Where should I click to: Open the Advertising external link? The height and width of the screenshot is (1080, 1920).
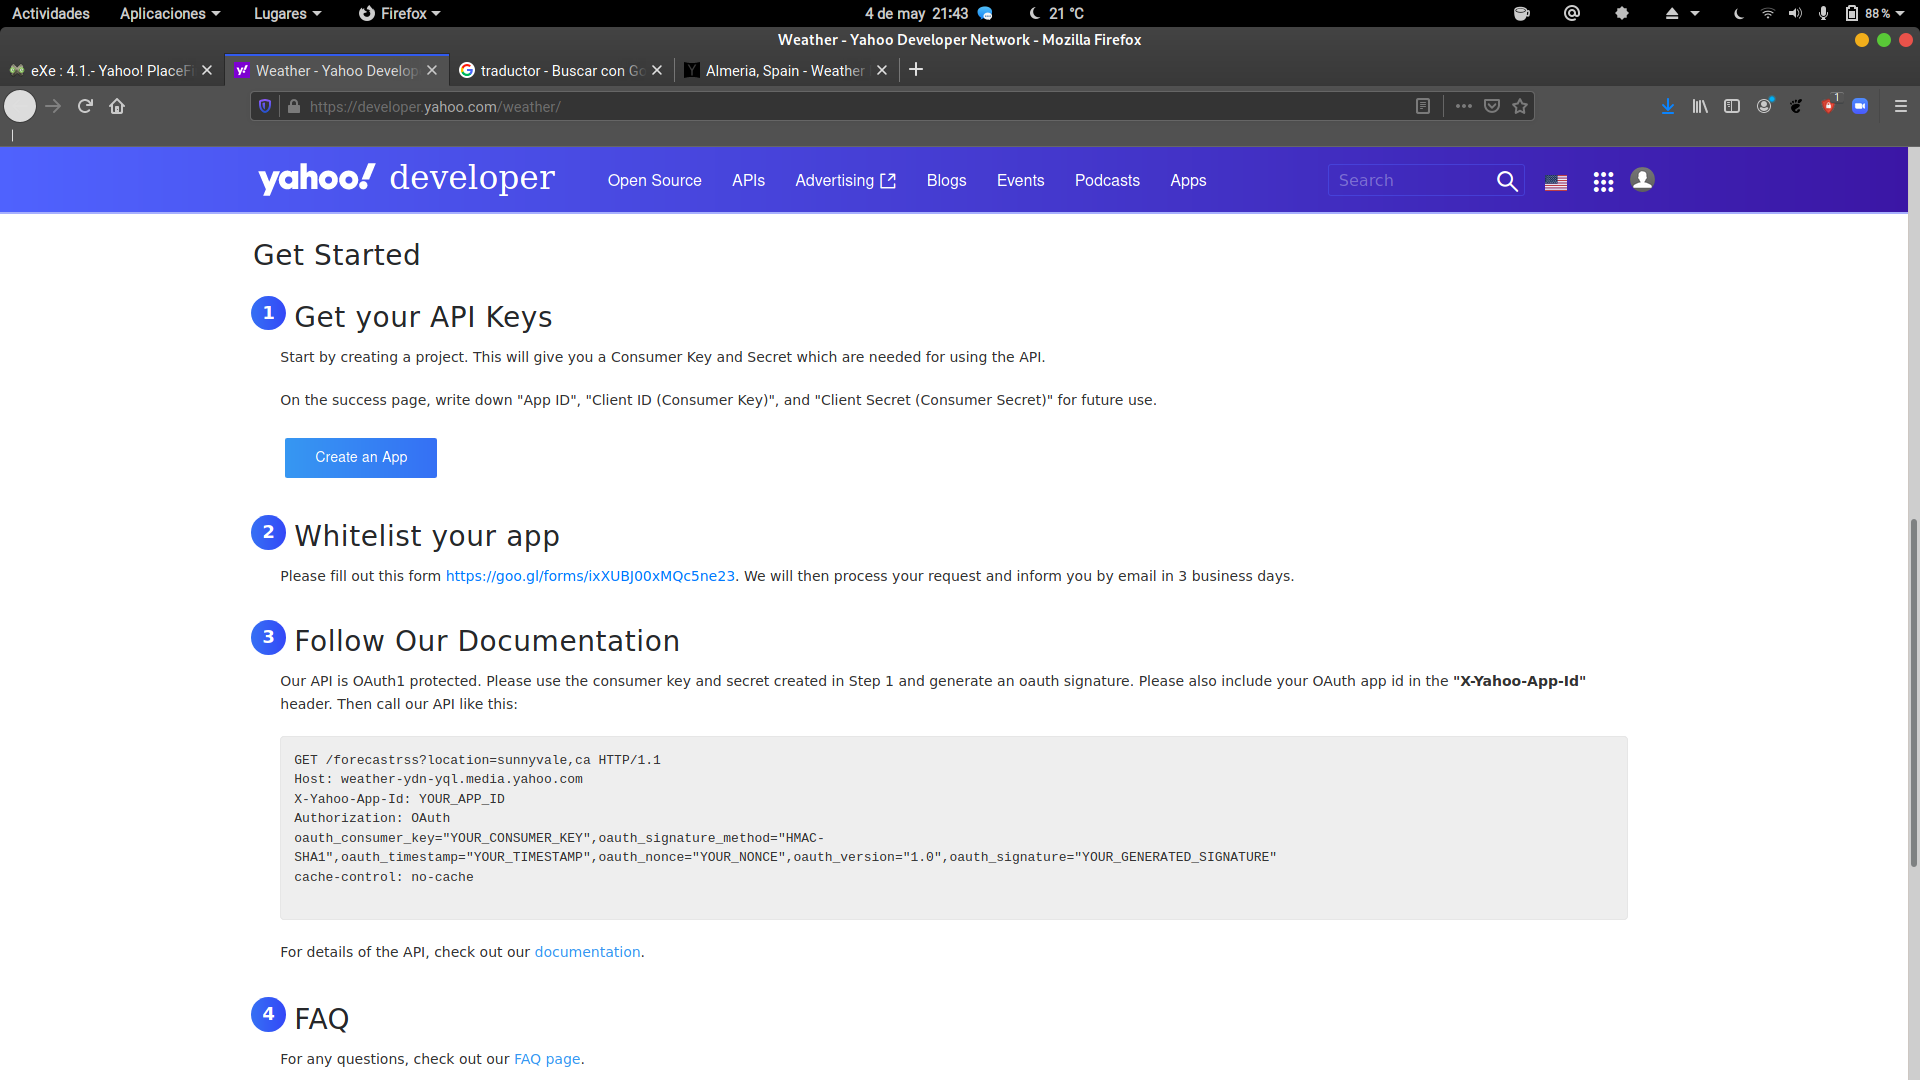pyautogui.click(x=845, y=181)
